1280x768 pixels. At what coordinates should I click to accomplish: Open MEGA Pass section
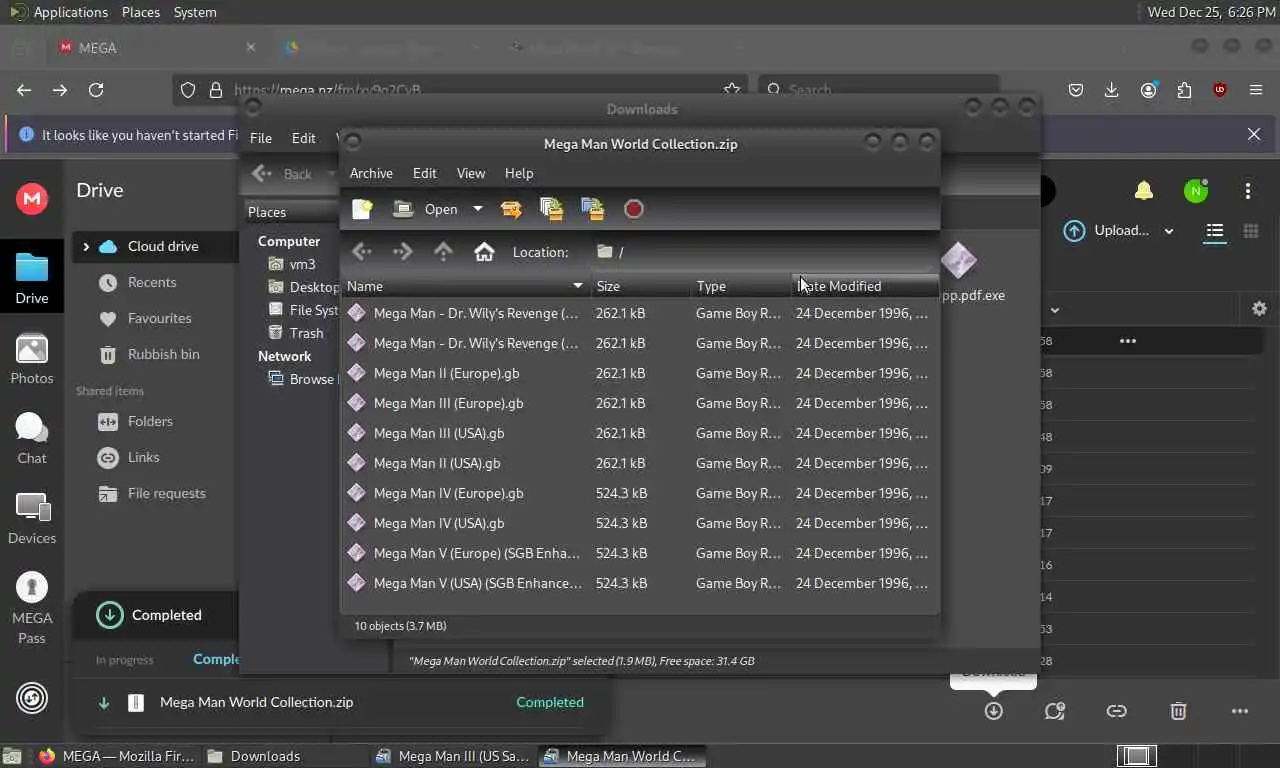pyautogui.click(x=32, y=608)
